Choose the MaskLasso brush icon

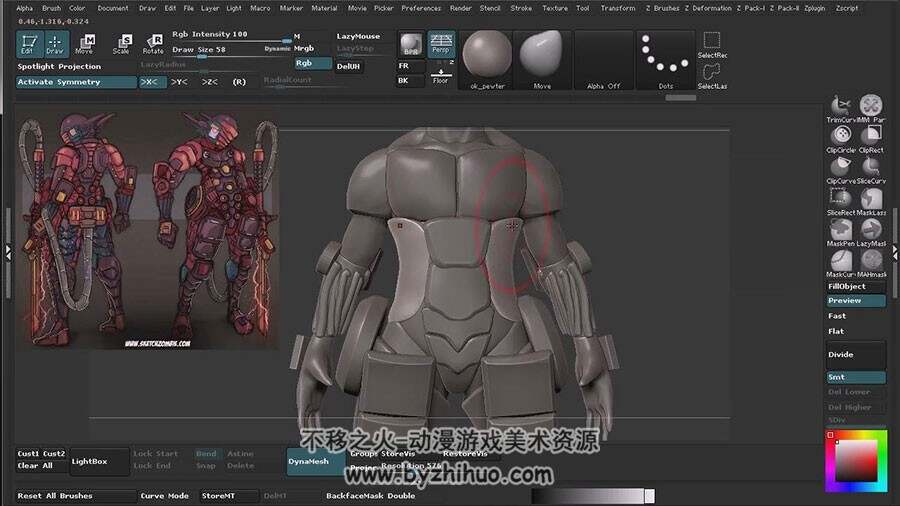point(871,202)
